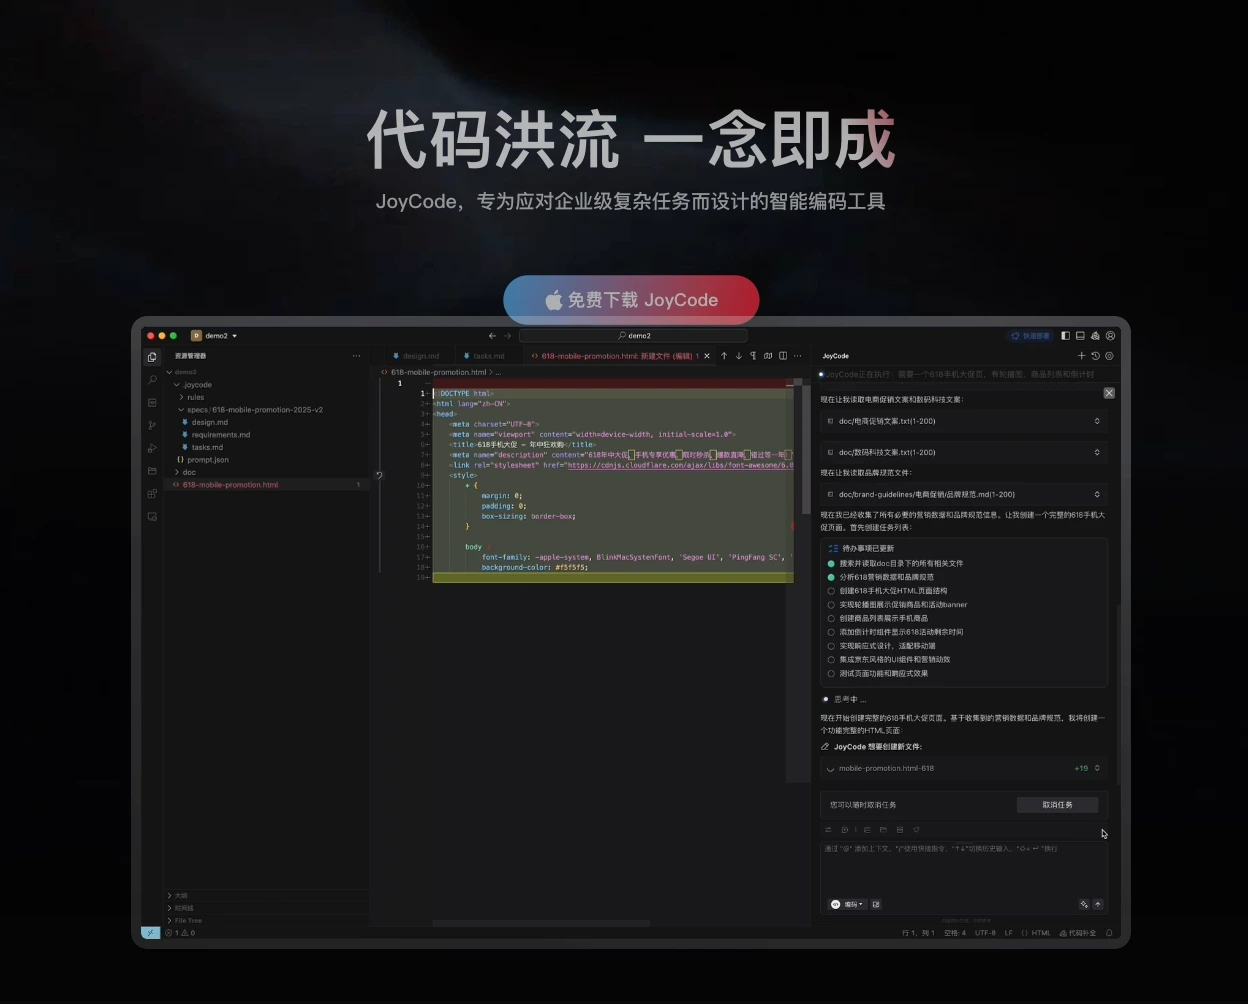Image resolution: width=1248 pixels, height=1004 pixels.
Task: Toggle whitespace paragraph icon in editor toolbar
Action: pos(753,356)
